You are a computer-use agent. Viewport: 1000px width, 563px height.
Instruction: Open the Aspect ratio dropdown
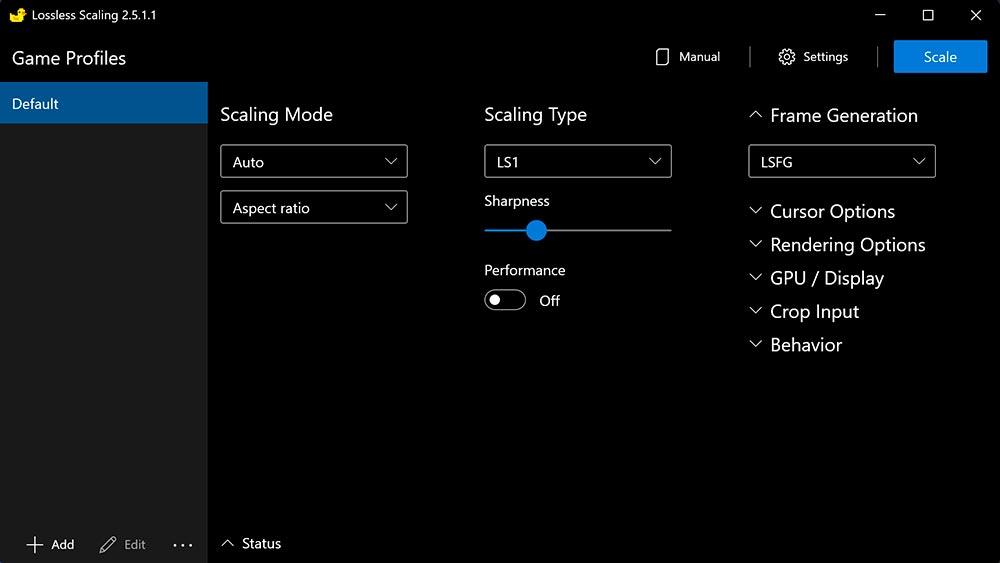pyautogui.click(x=313, y=207)
